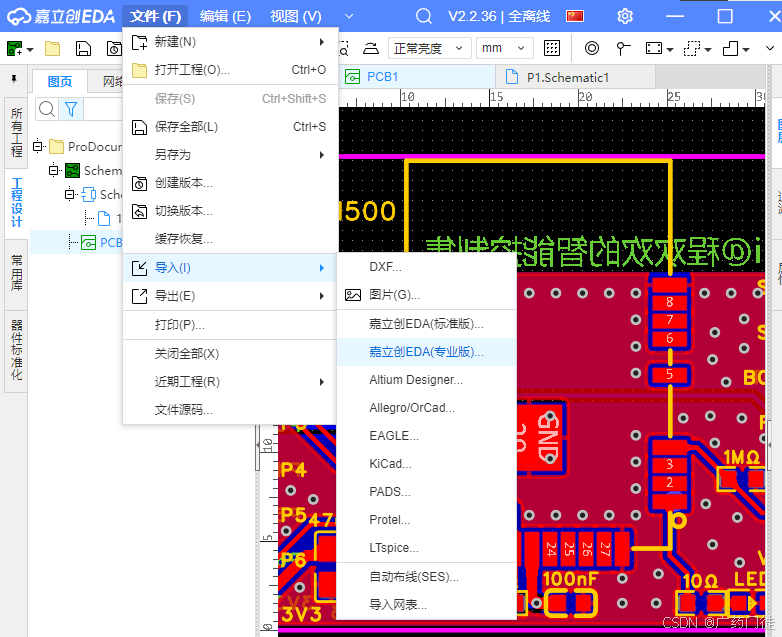Switch to the PCB1 document tab
This screenshot has height=637, width=782.
tap(418, 77)
